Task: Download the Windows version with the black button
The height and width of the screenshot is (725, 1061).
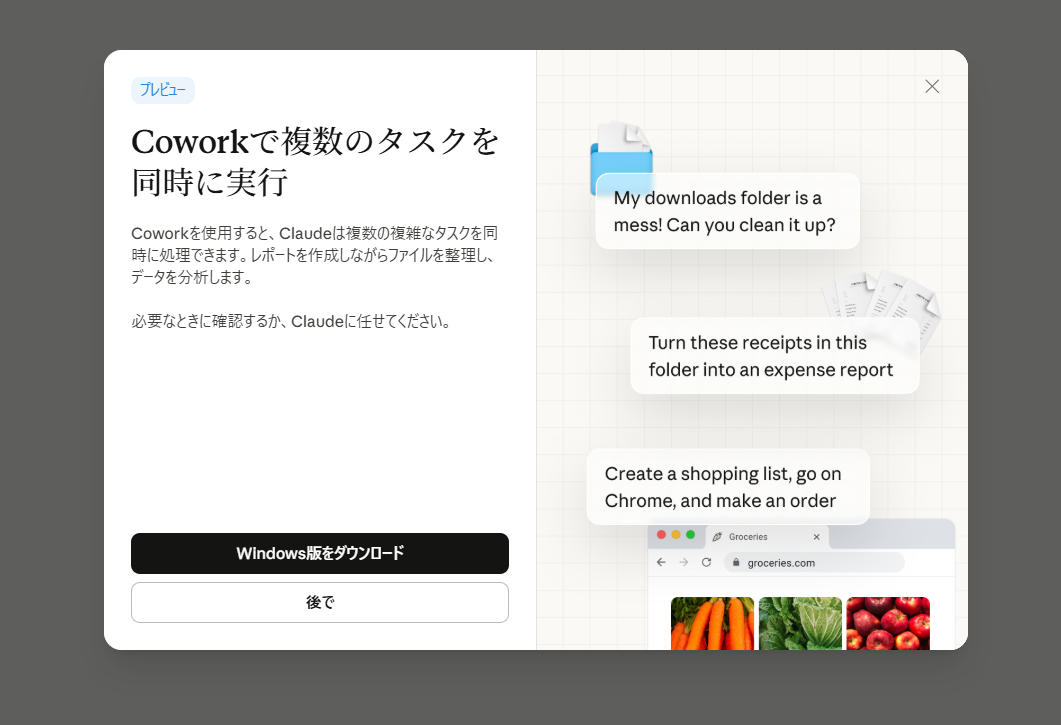Action: [x=320, y=553]
